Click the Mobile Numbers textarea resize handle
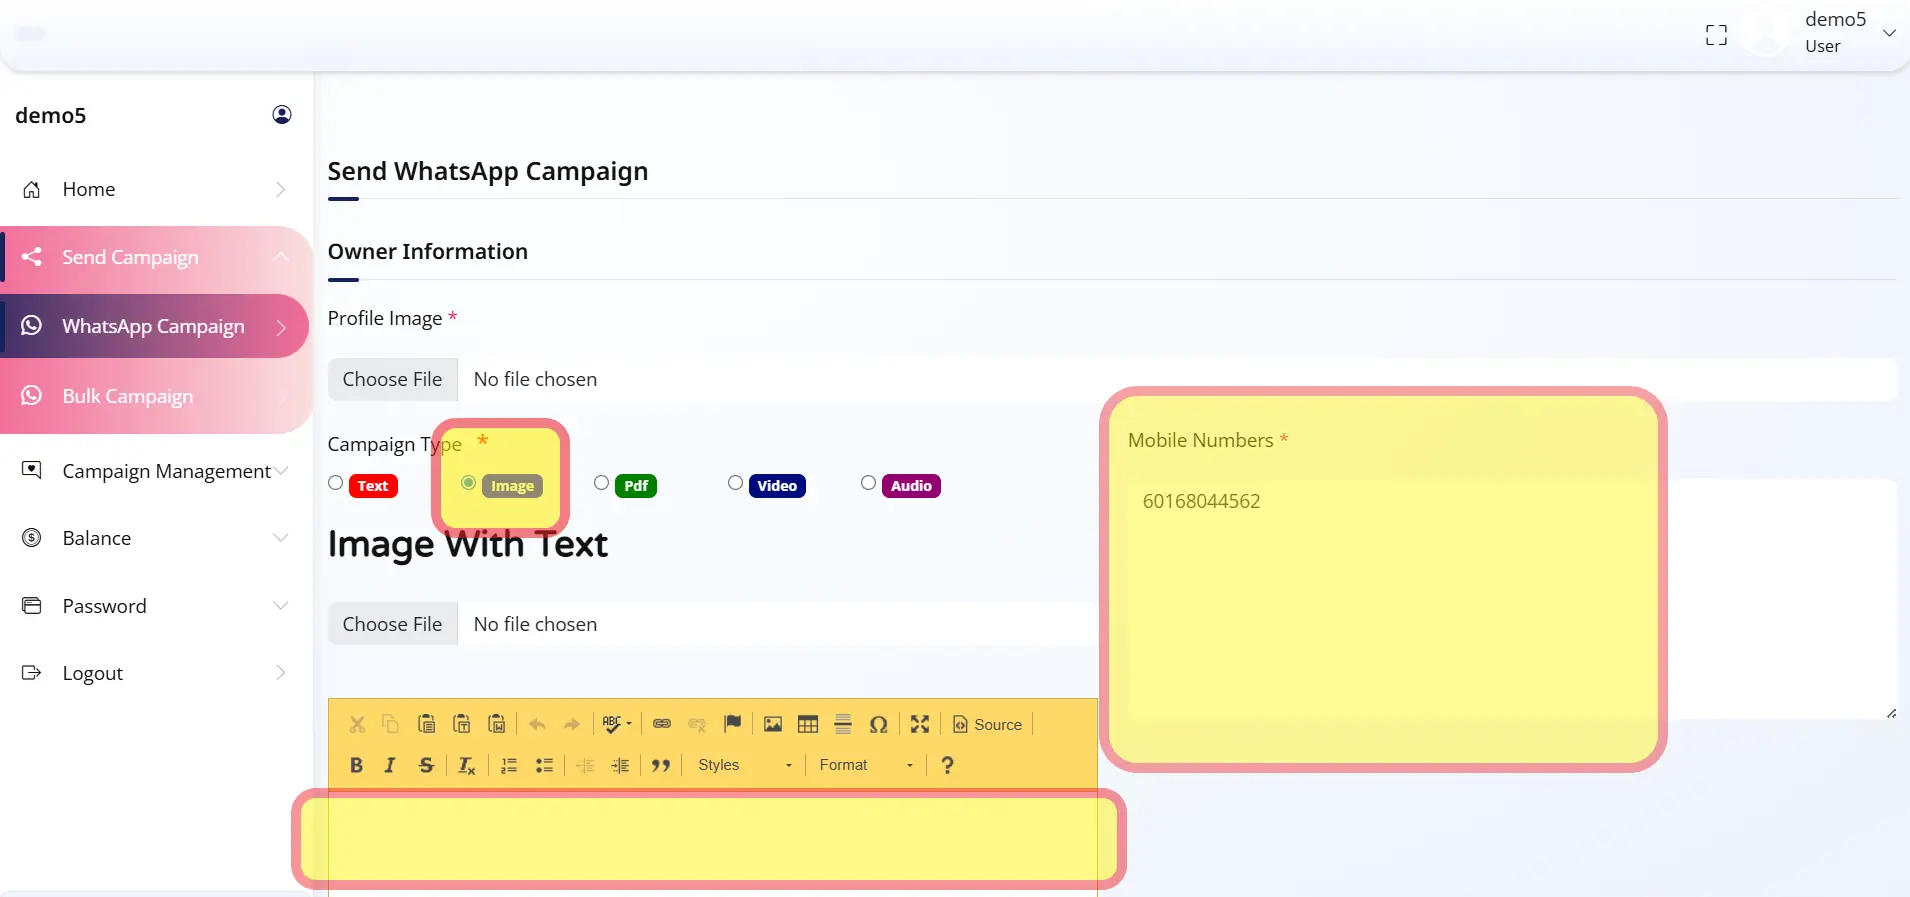1910x897 pixels. (1891, 713)
